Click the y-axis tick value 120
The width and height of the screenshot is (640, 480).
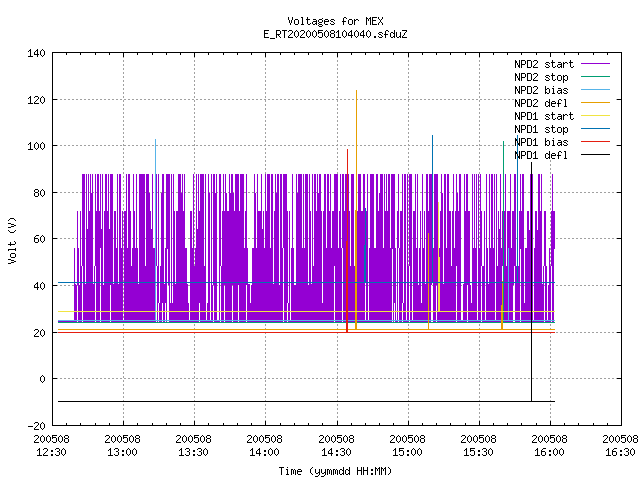(36, 100)
